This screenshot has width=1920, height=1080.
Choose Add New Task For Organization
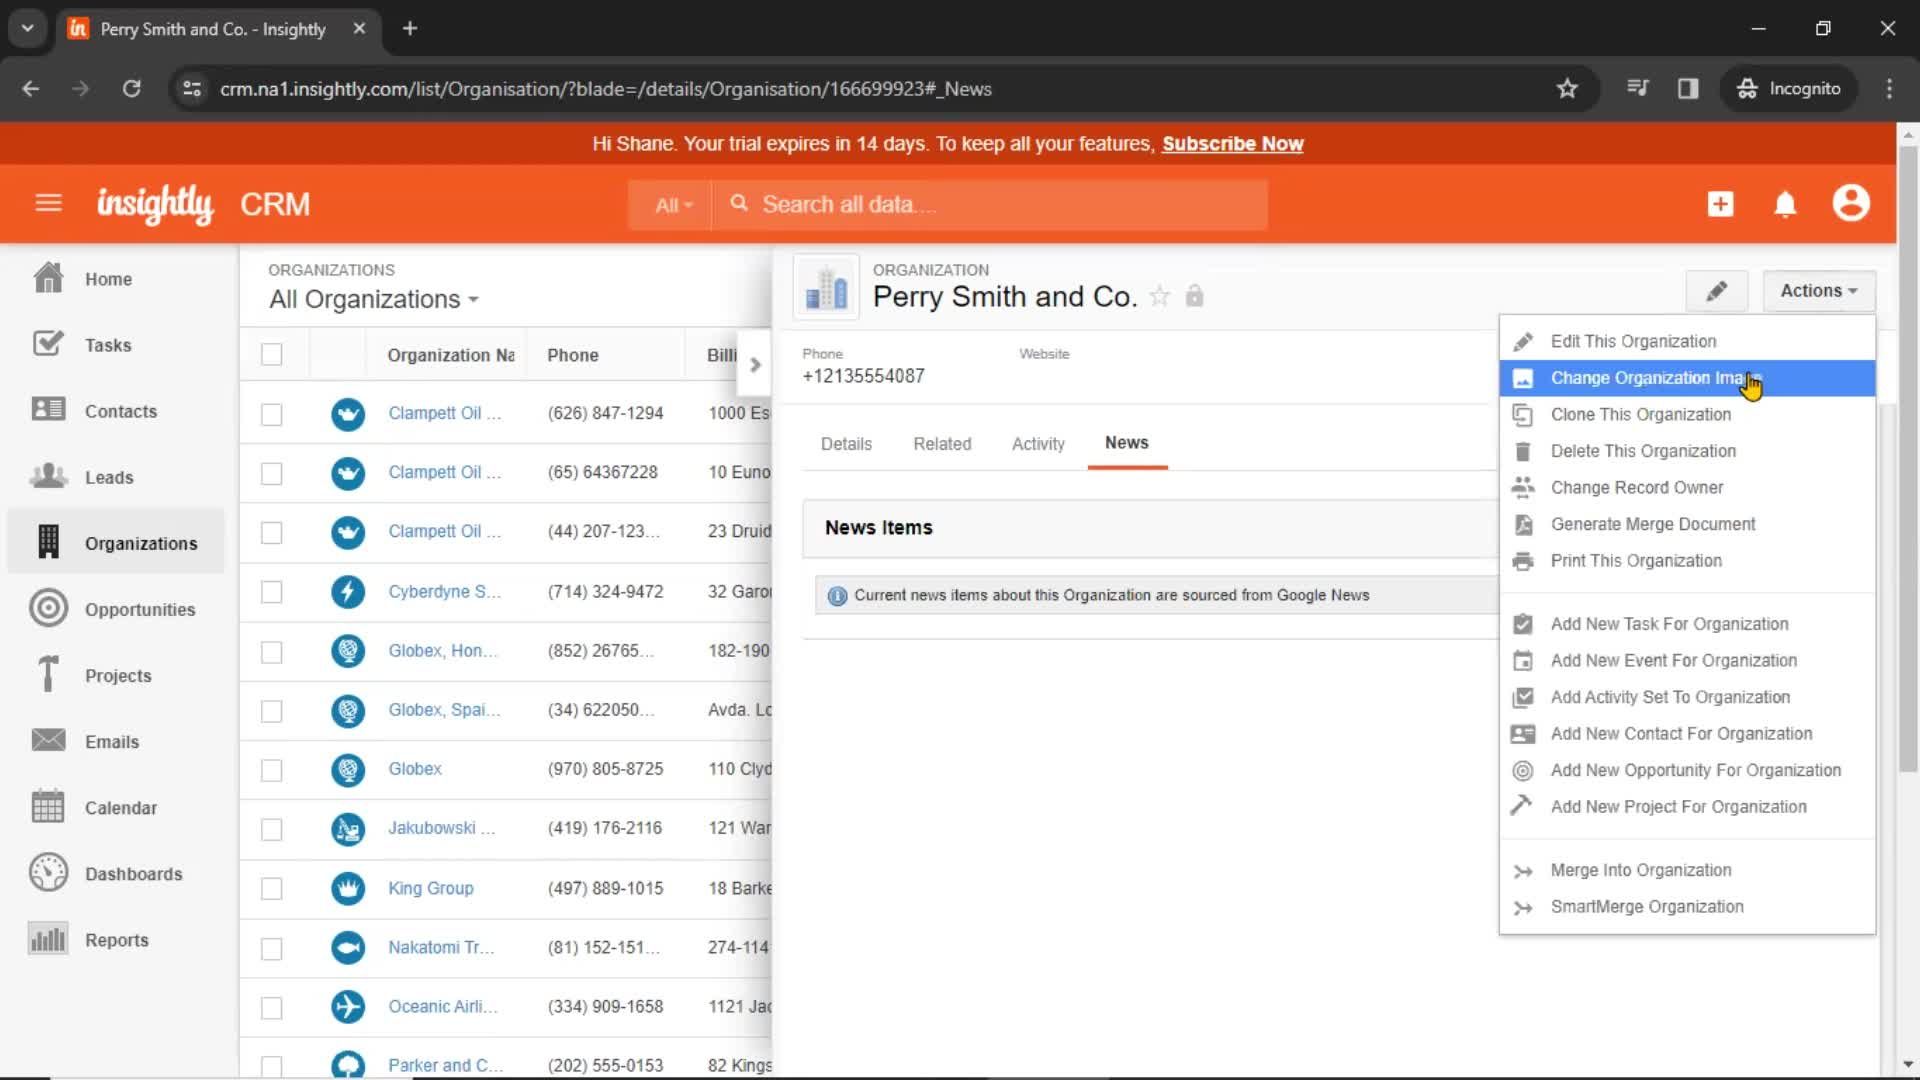coord(1687,624)
